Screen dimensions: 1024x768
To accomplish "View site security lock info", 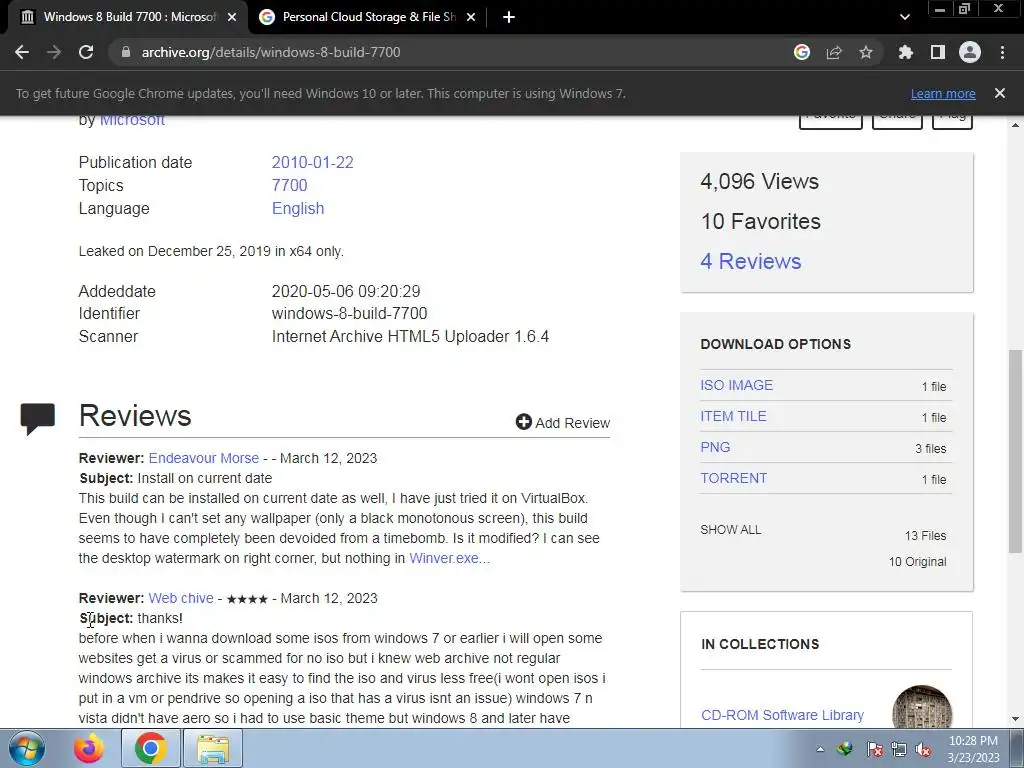I will point(126,52).
